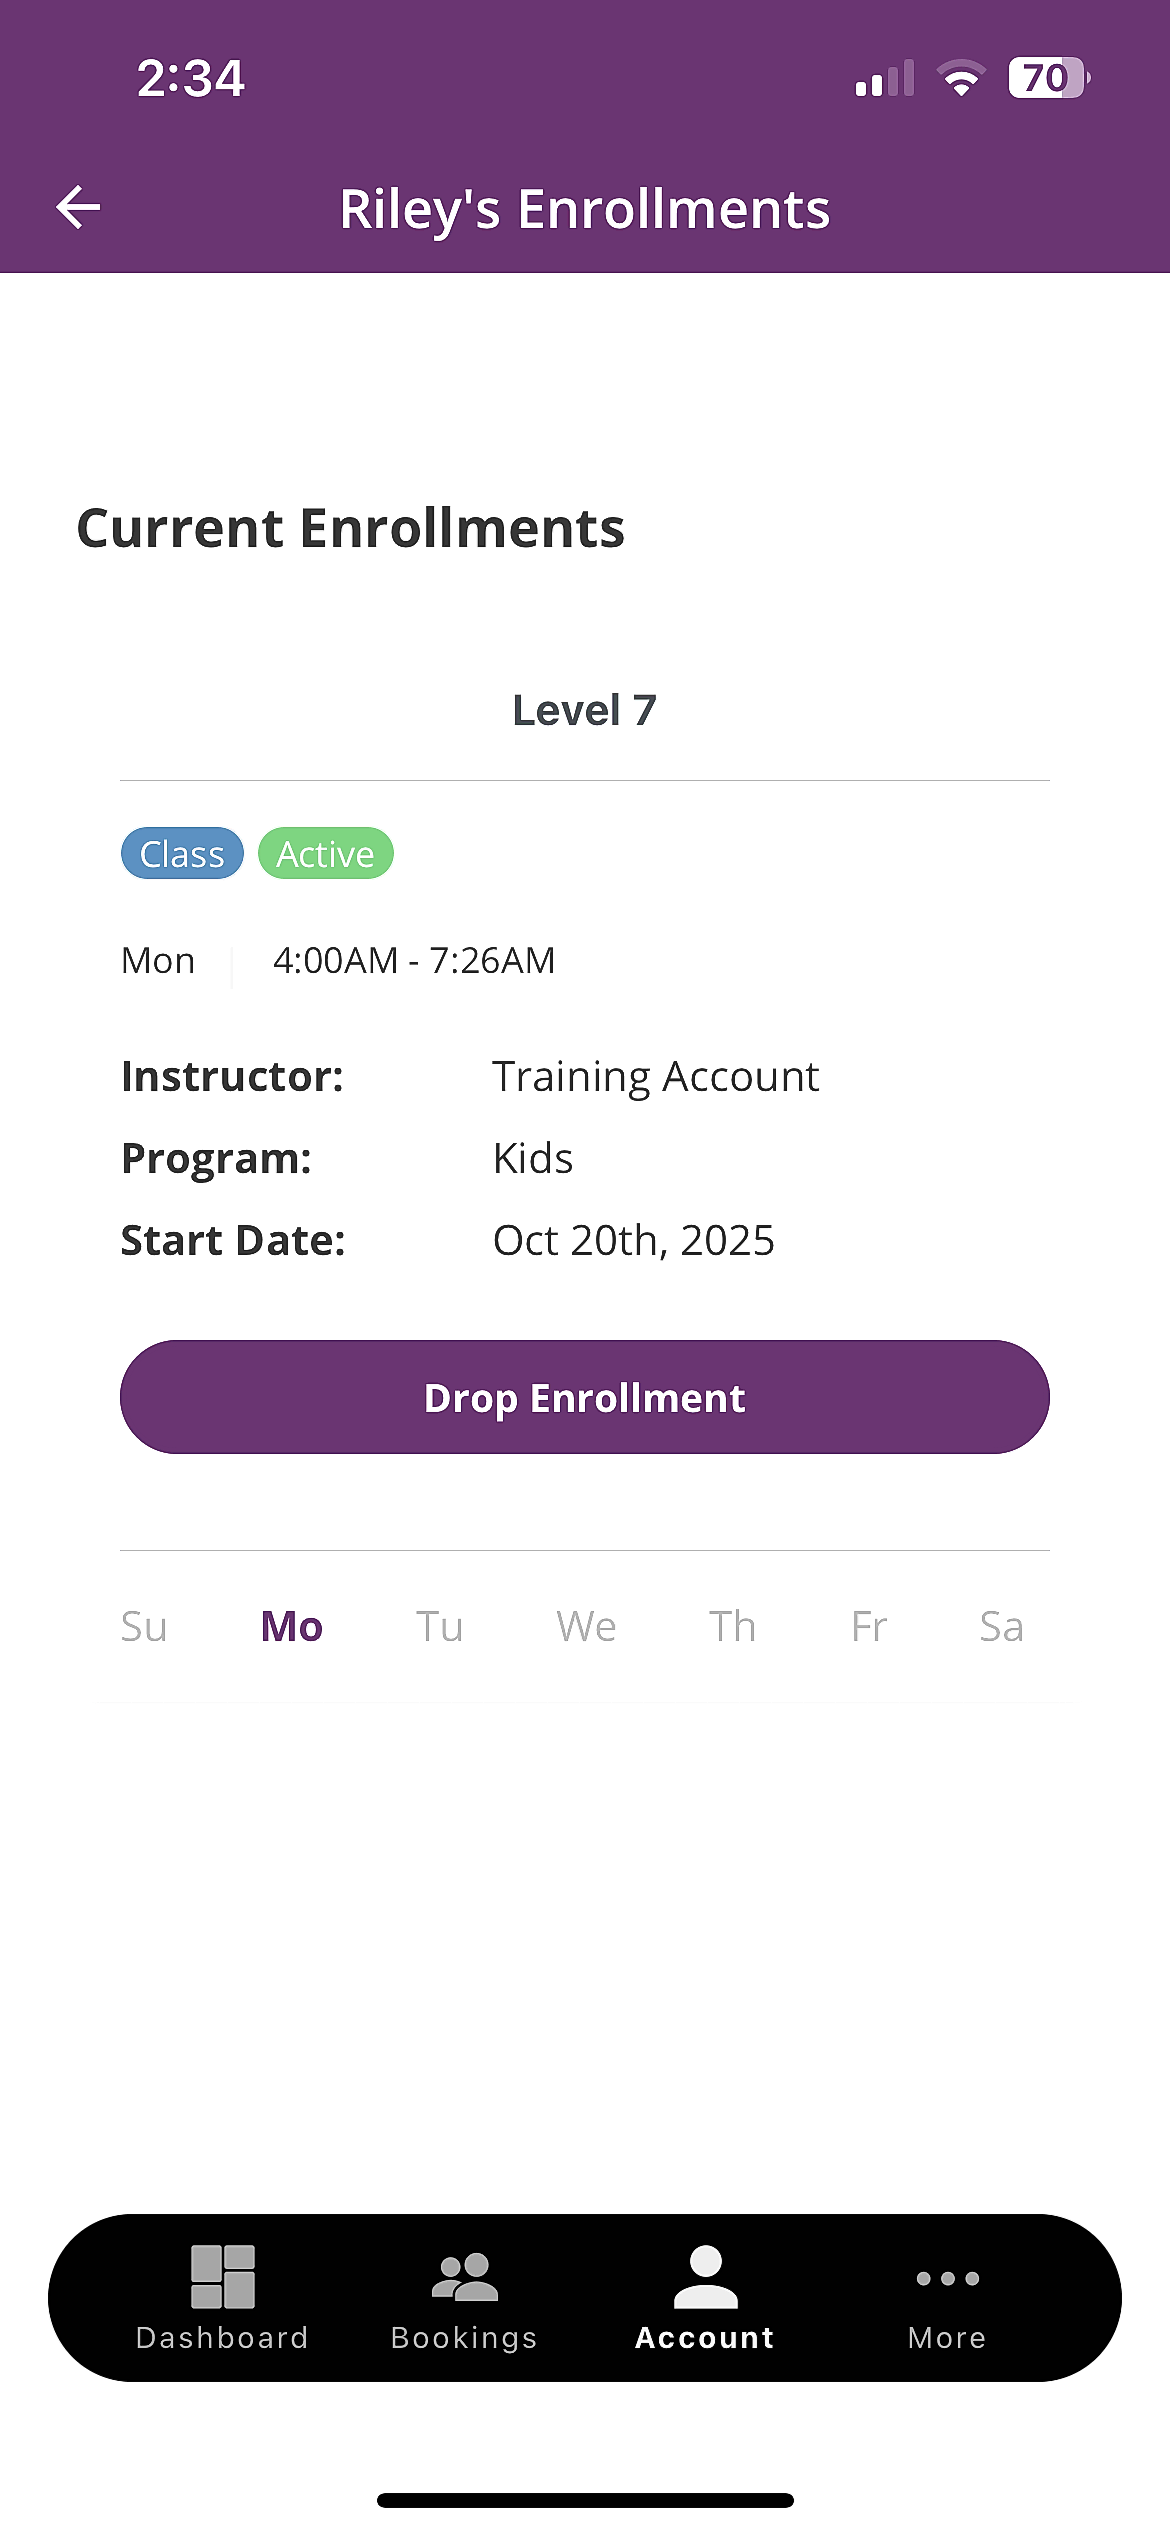Viewport: 1170px width, 2532px height.
Task: Tap the home indicator bar
Action: (x=585, y=2500)
